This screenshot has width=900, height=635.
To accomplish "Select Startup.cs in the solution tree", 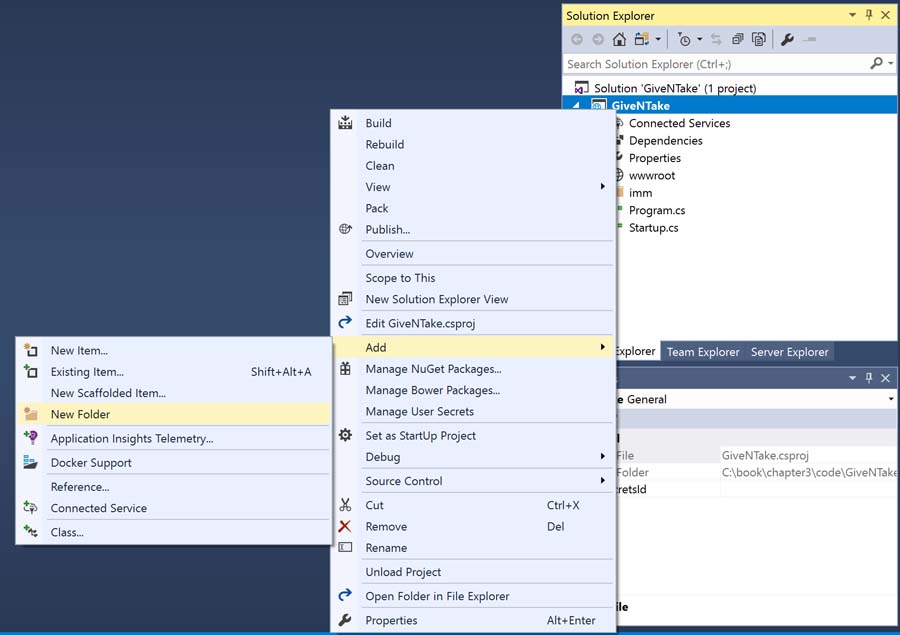I will (653, 228).
